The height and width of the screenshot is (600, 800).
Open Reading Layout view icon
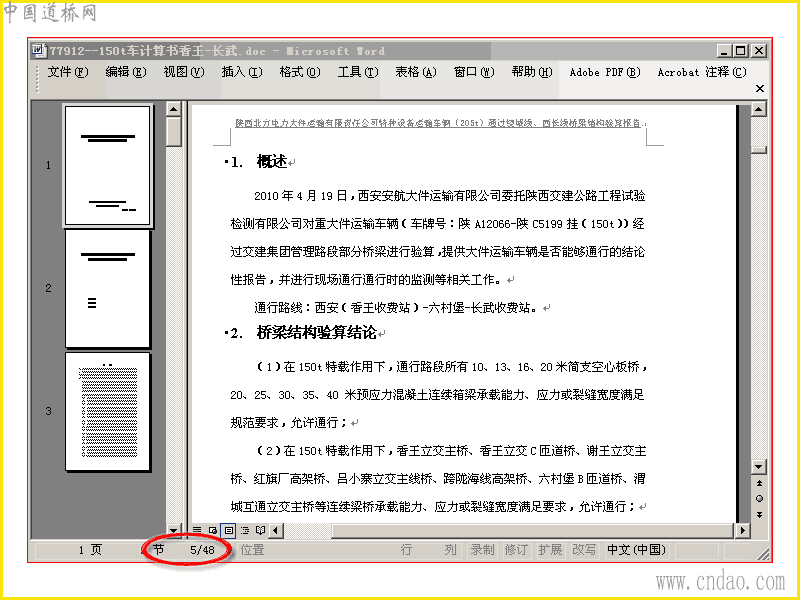[x=260, y=531]
